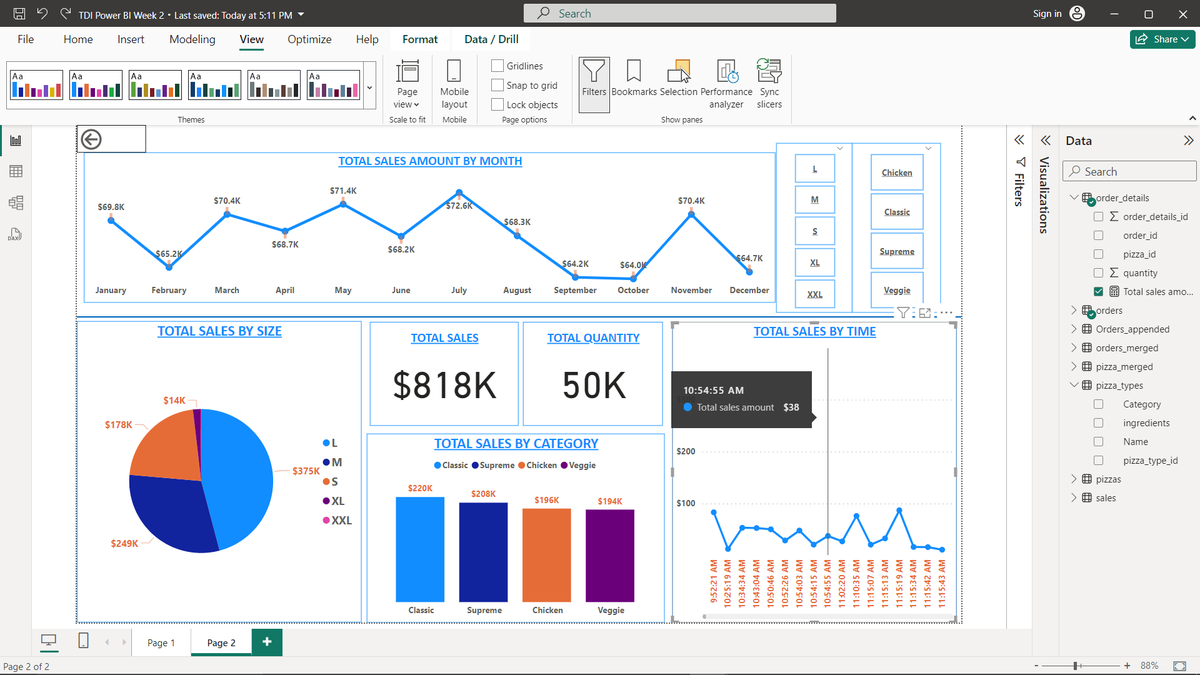This screenshot has height=675, width=1200.
Task: Enable Lock objects
Action: 498,104
